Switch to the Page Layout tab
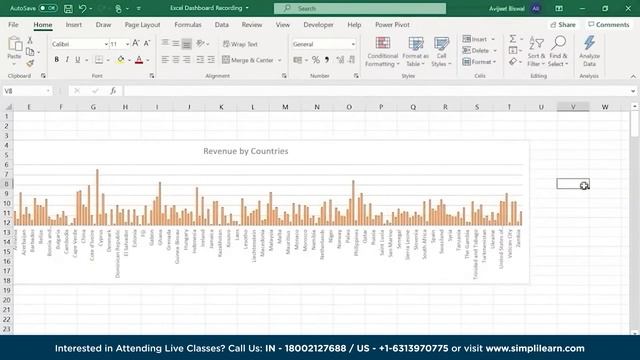 [142, 24]
